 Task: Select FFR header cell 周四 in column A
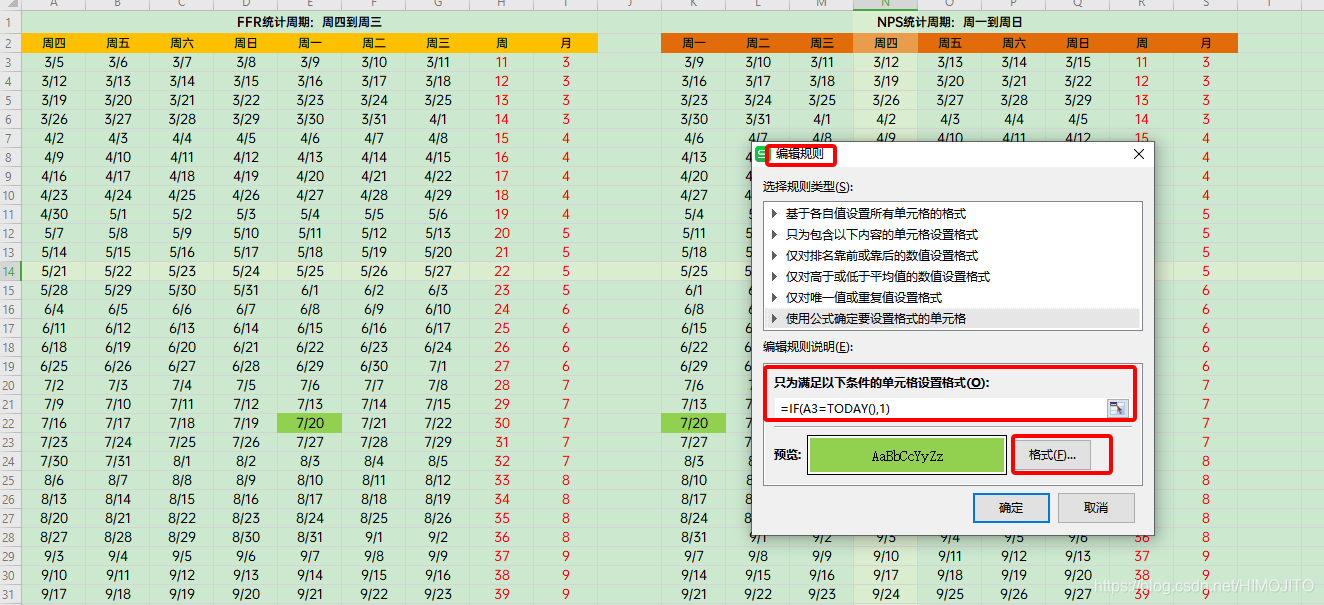[54, 43]
